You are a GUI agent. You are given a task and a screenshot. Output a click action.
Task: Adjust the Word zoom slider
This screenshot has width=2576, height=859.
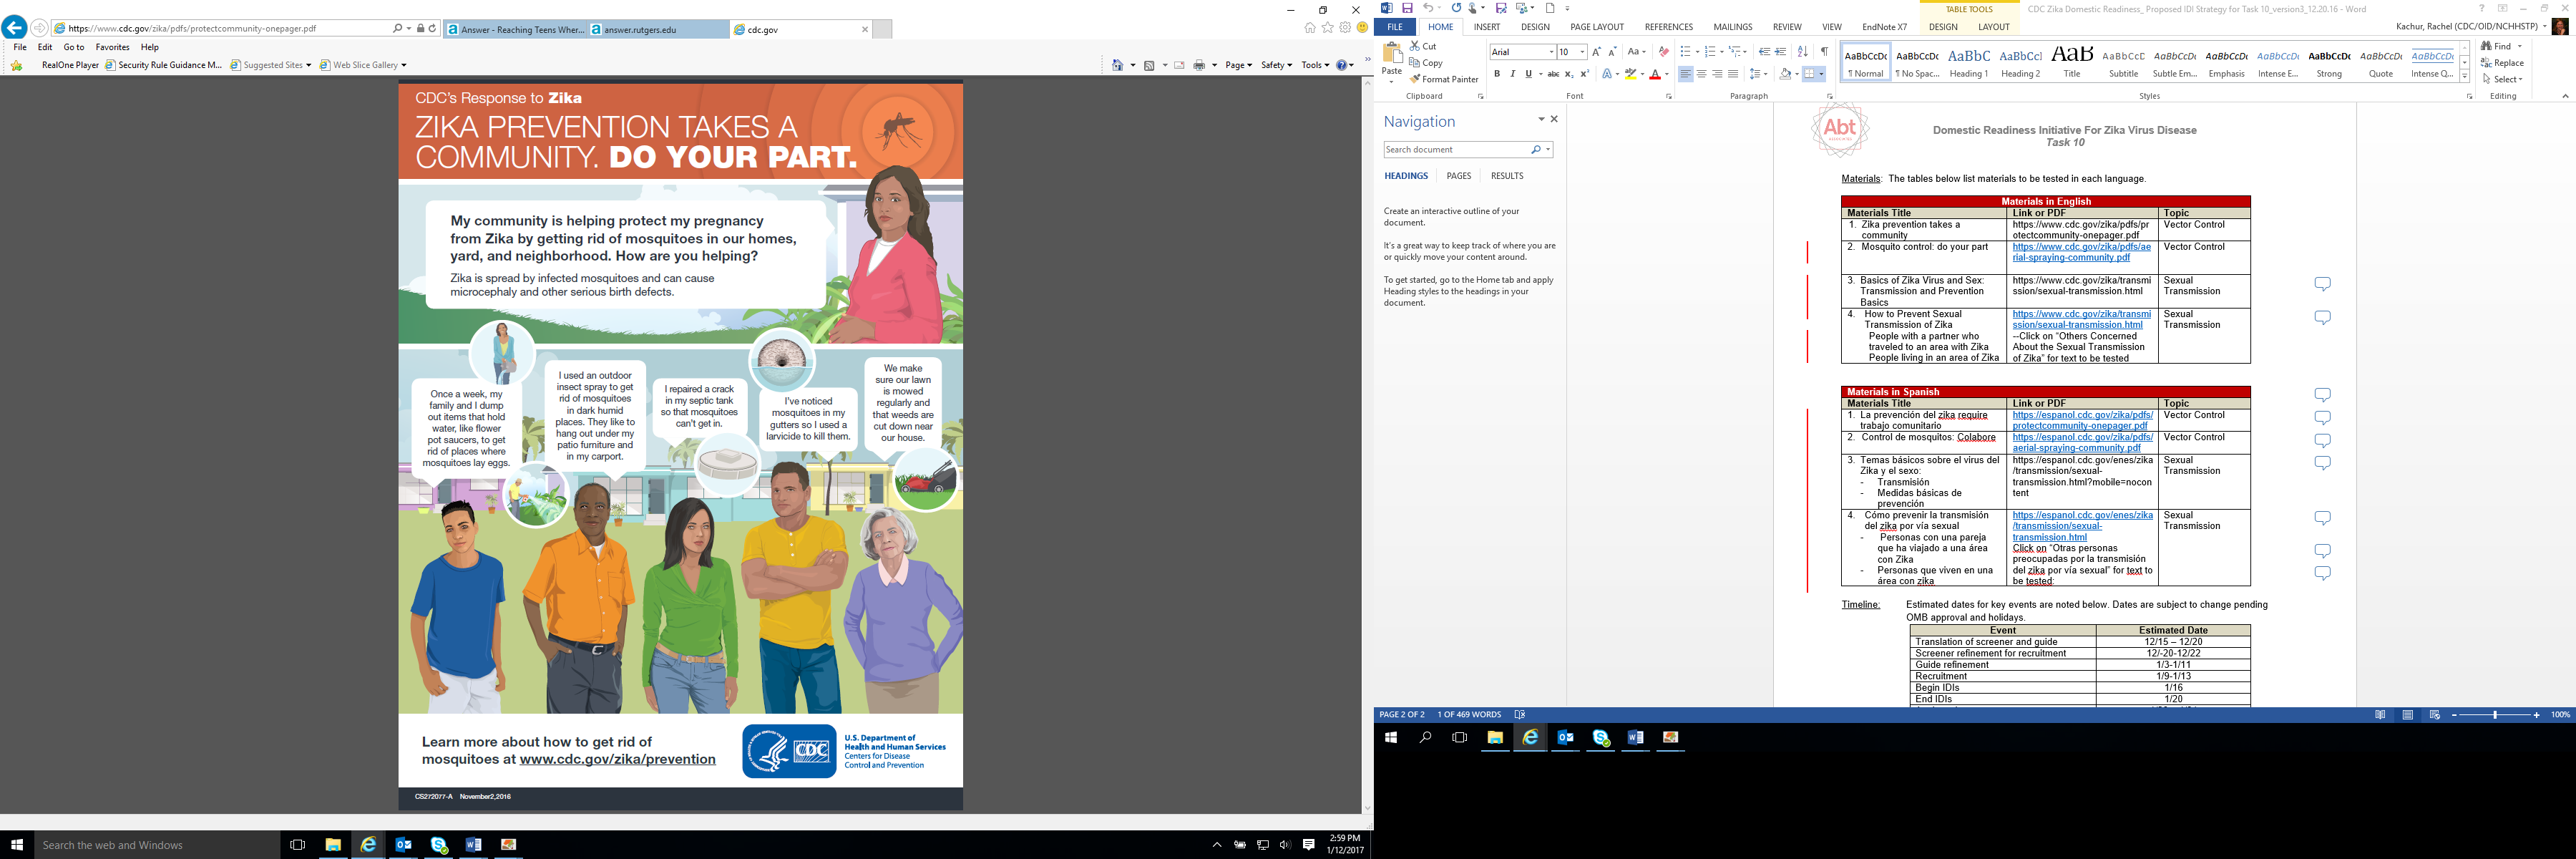point(2495,715)
